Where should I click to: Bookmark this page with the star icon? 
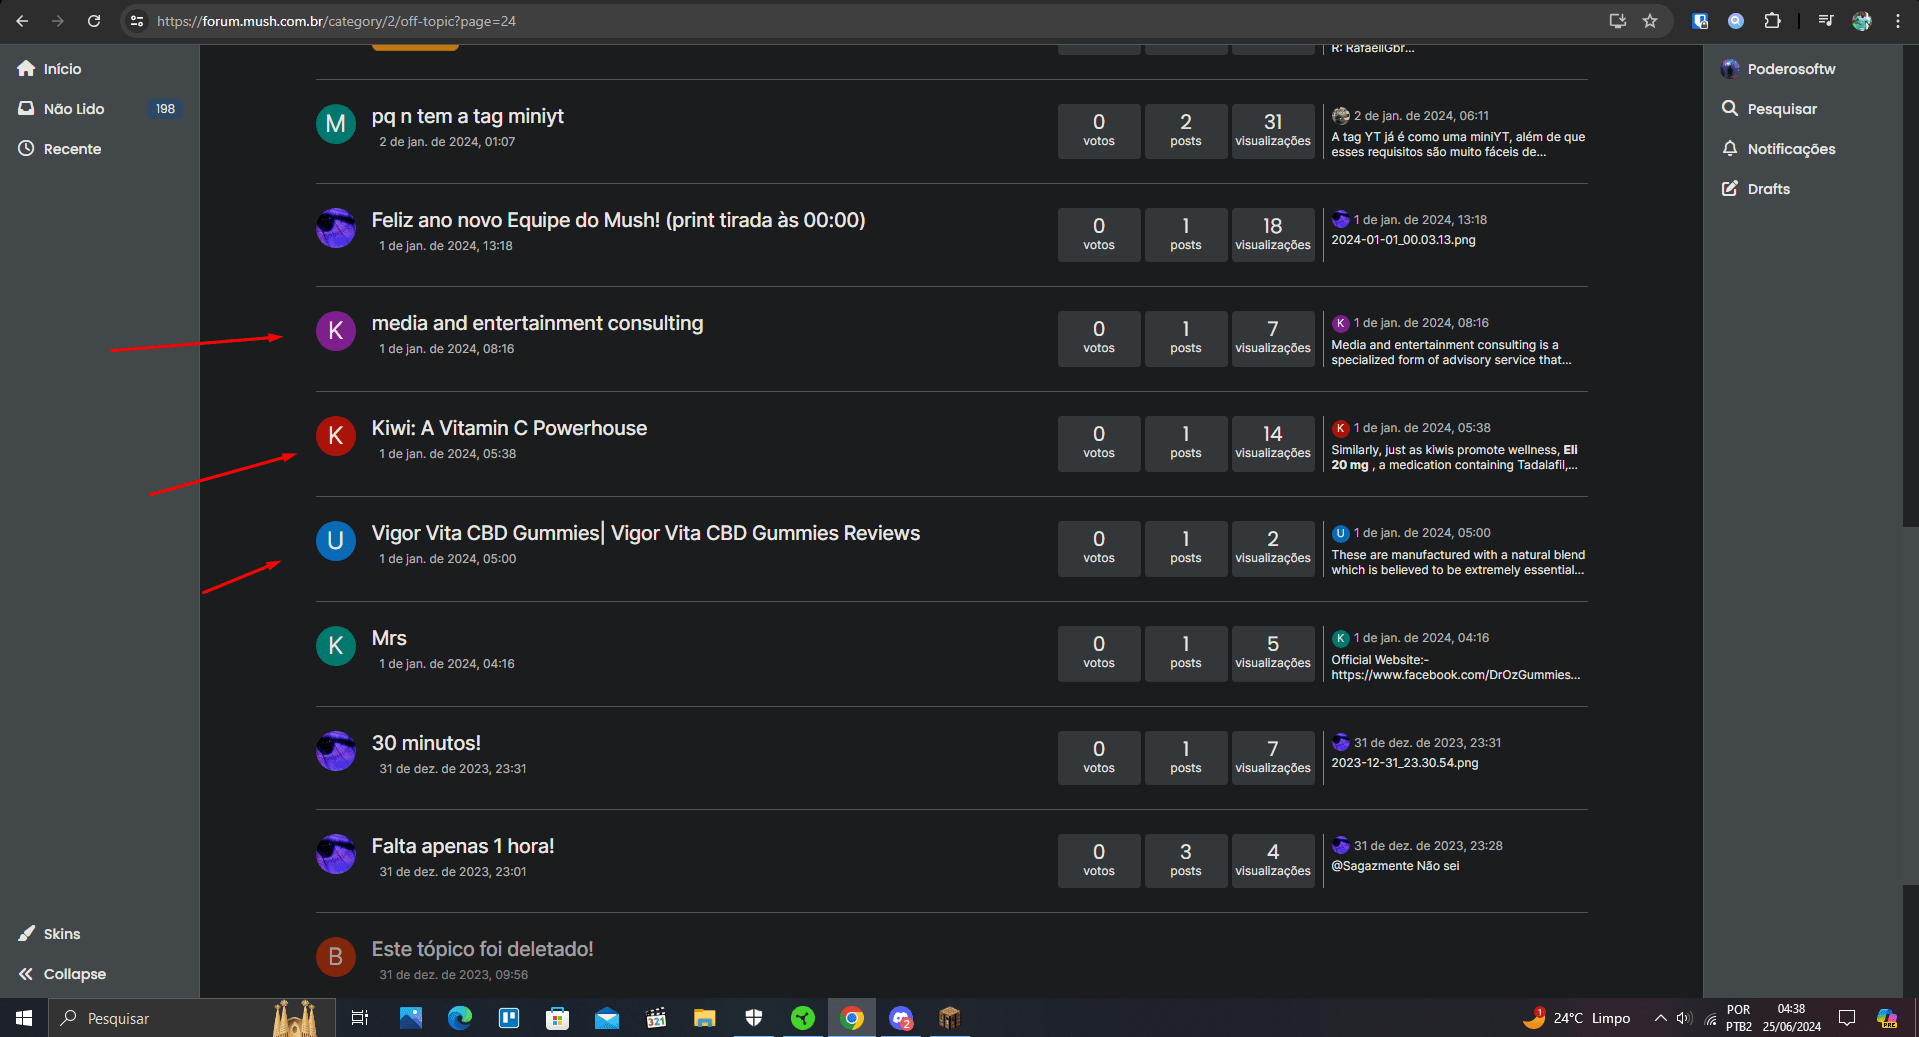coord(1650,21)
